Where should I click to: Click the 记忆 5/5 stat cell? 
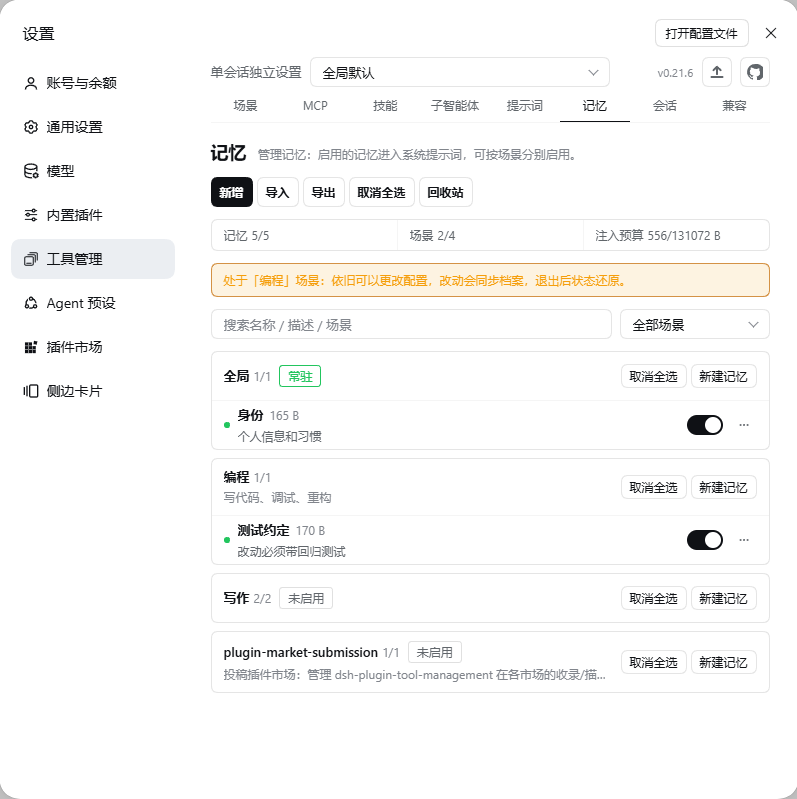tap(304, 235)
